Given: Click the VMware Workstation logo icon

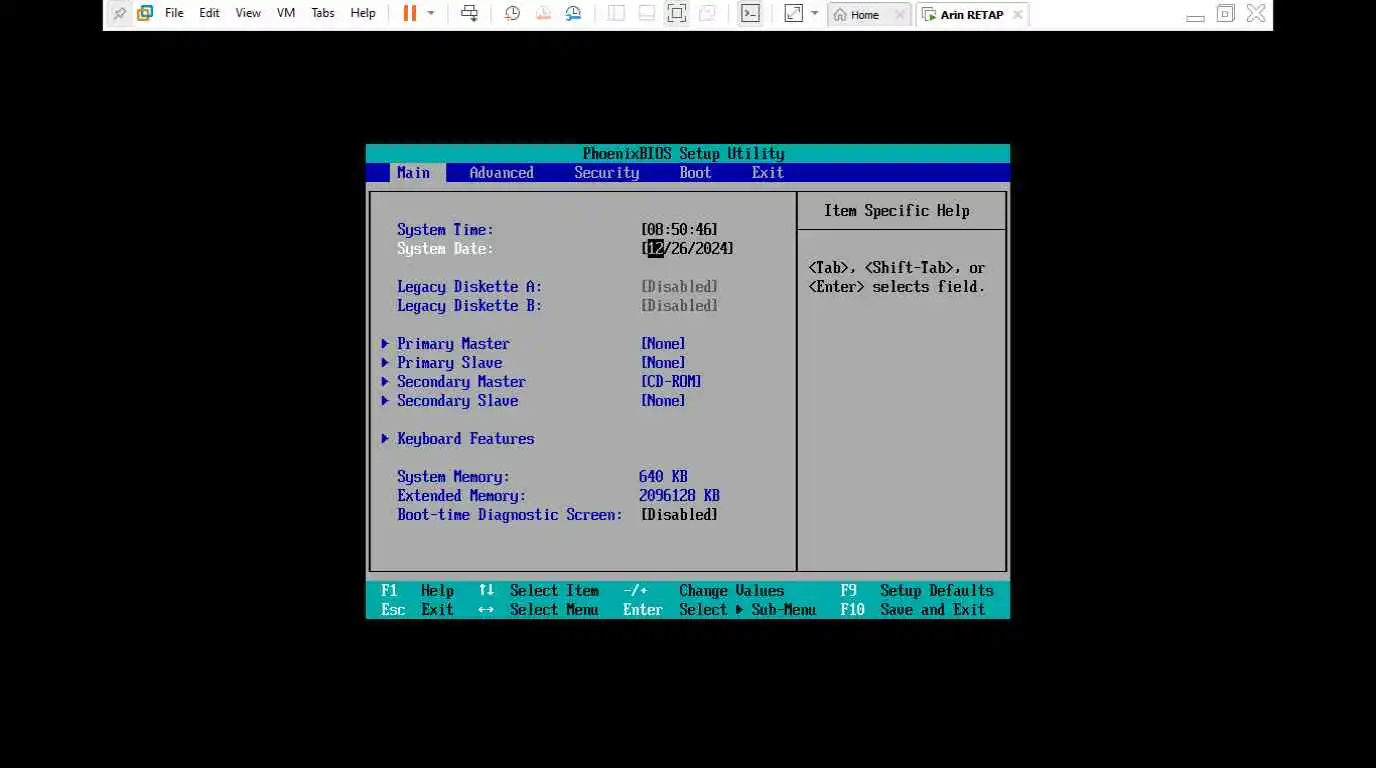Looking at the screenshot, I should coord(145,14).
